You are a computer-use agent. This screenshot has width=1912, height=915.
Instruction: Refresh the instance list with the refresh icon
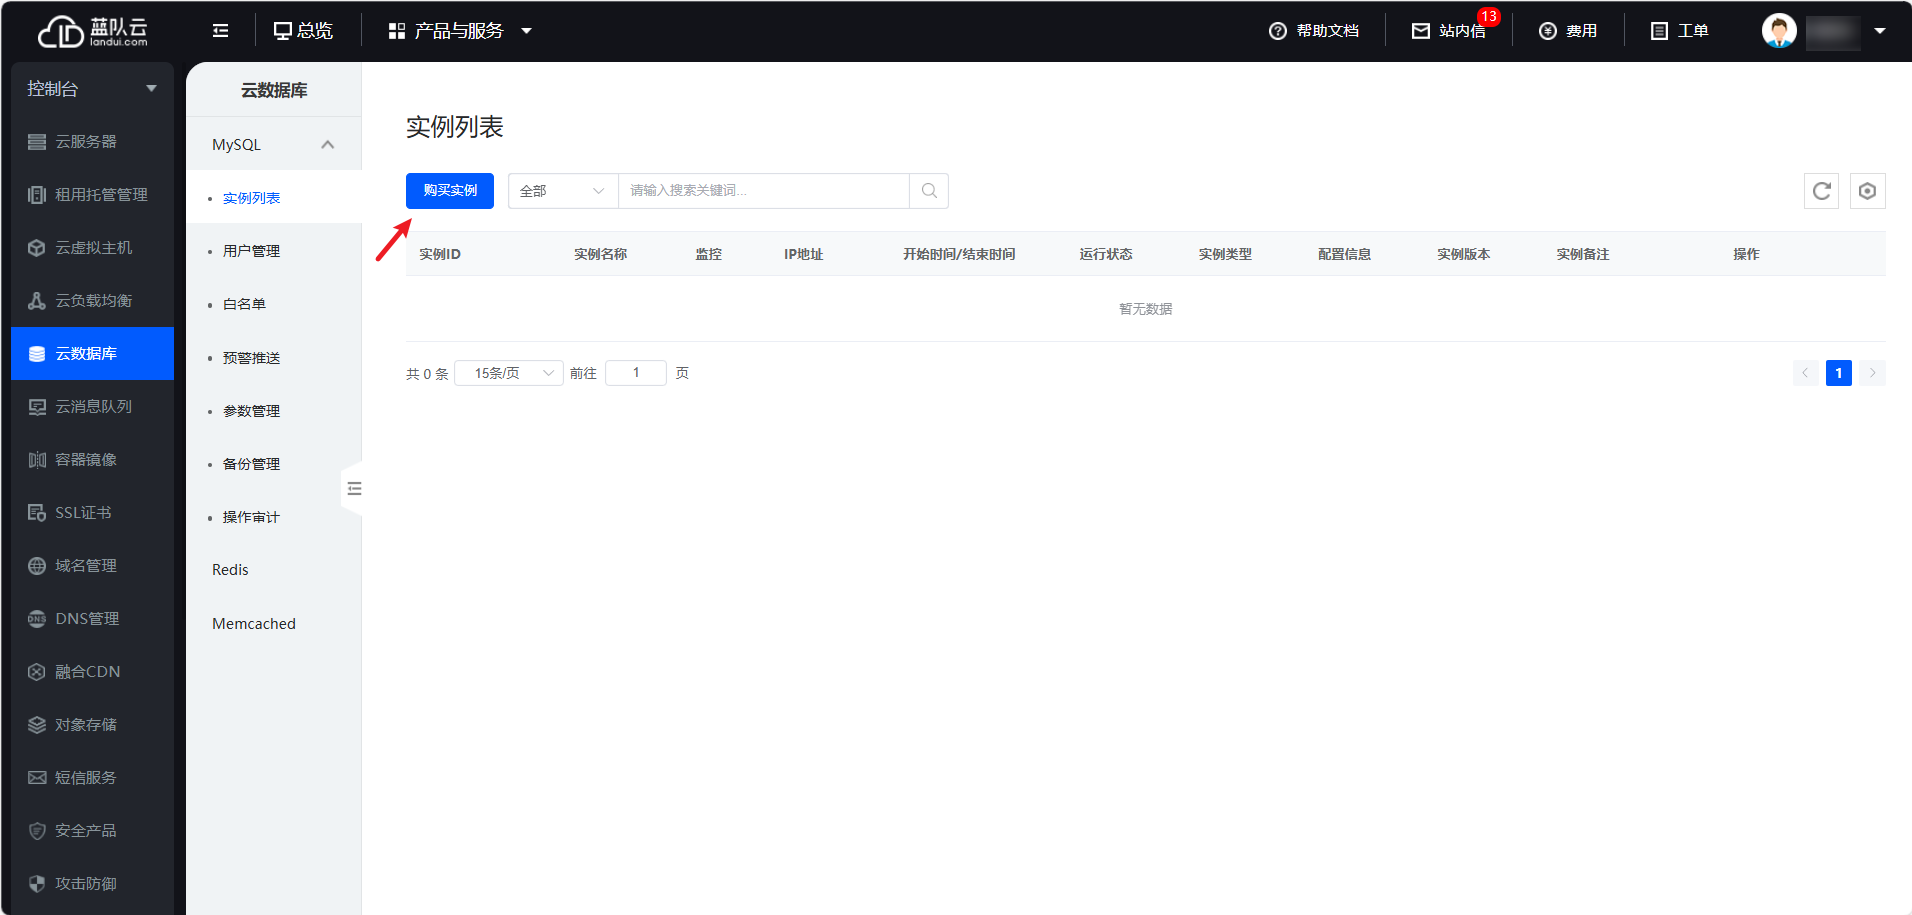click(x=1821, y=190)
